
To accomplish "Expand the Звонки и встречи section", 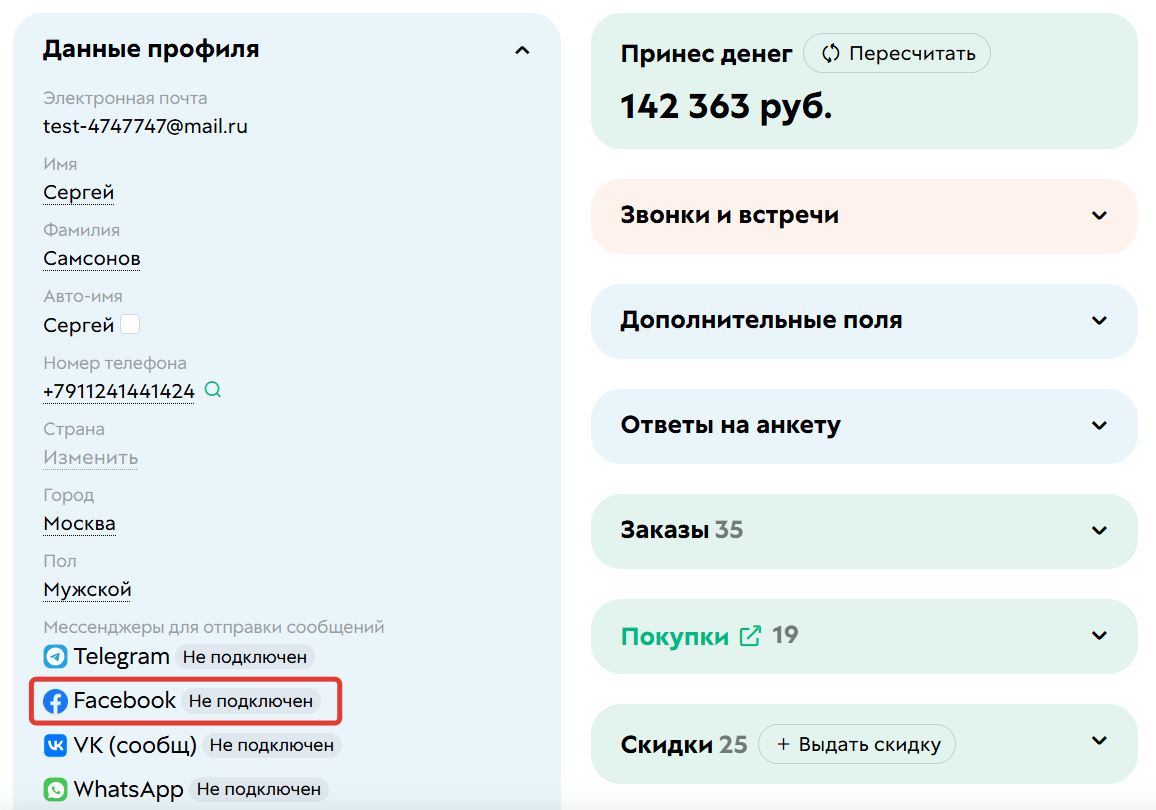I will tap(1098, 216).
